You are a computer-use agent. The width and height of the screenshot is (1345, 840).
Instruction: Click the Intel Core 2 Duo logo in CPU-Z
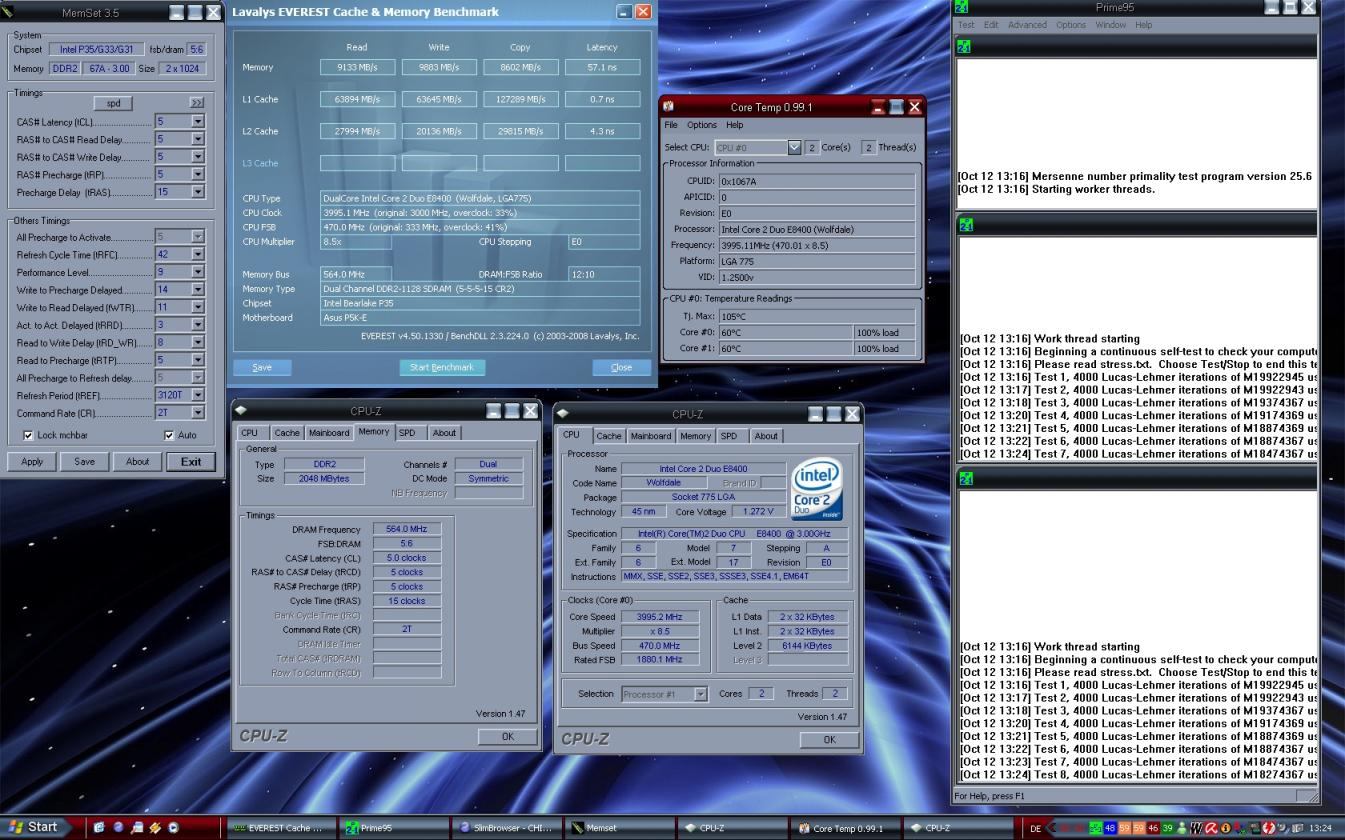[x=816, y=490]
